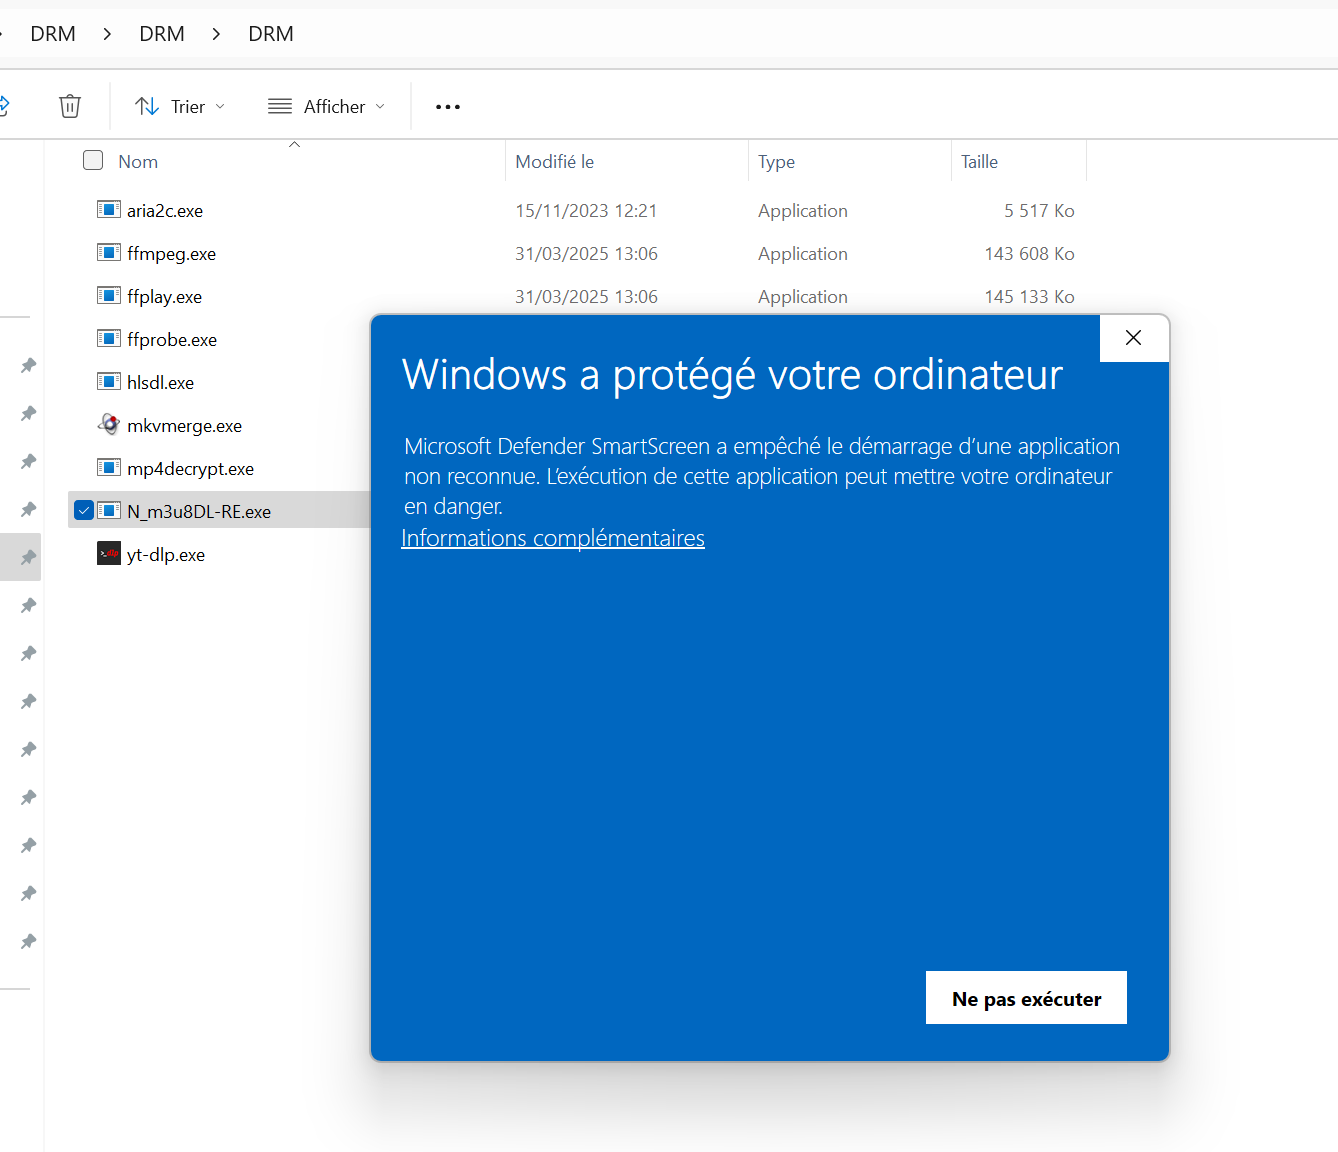Sort by the Type column header

tap(776, 162)
